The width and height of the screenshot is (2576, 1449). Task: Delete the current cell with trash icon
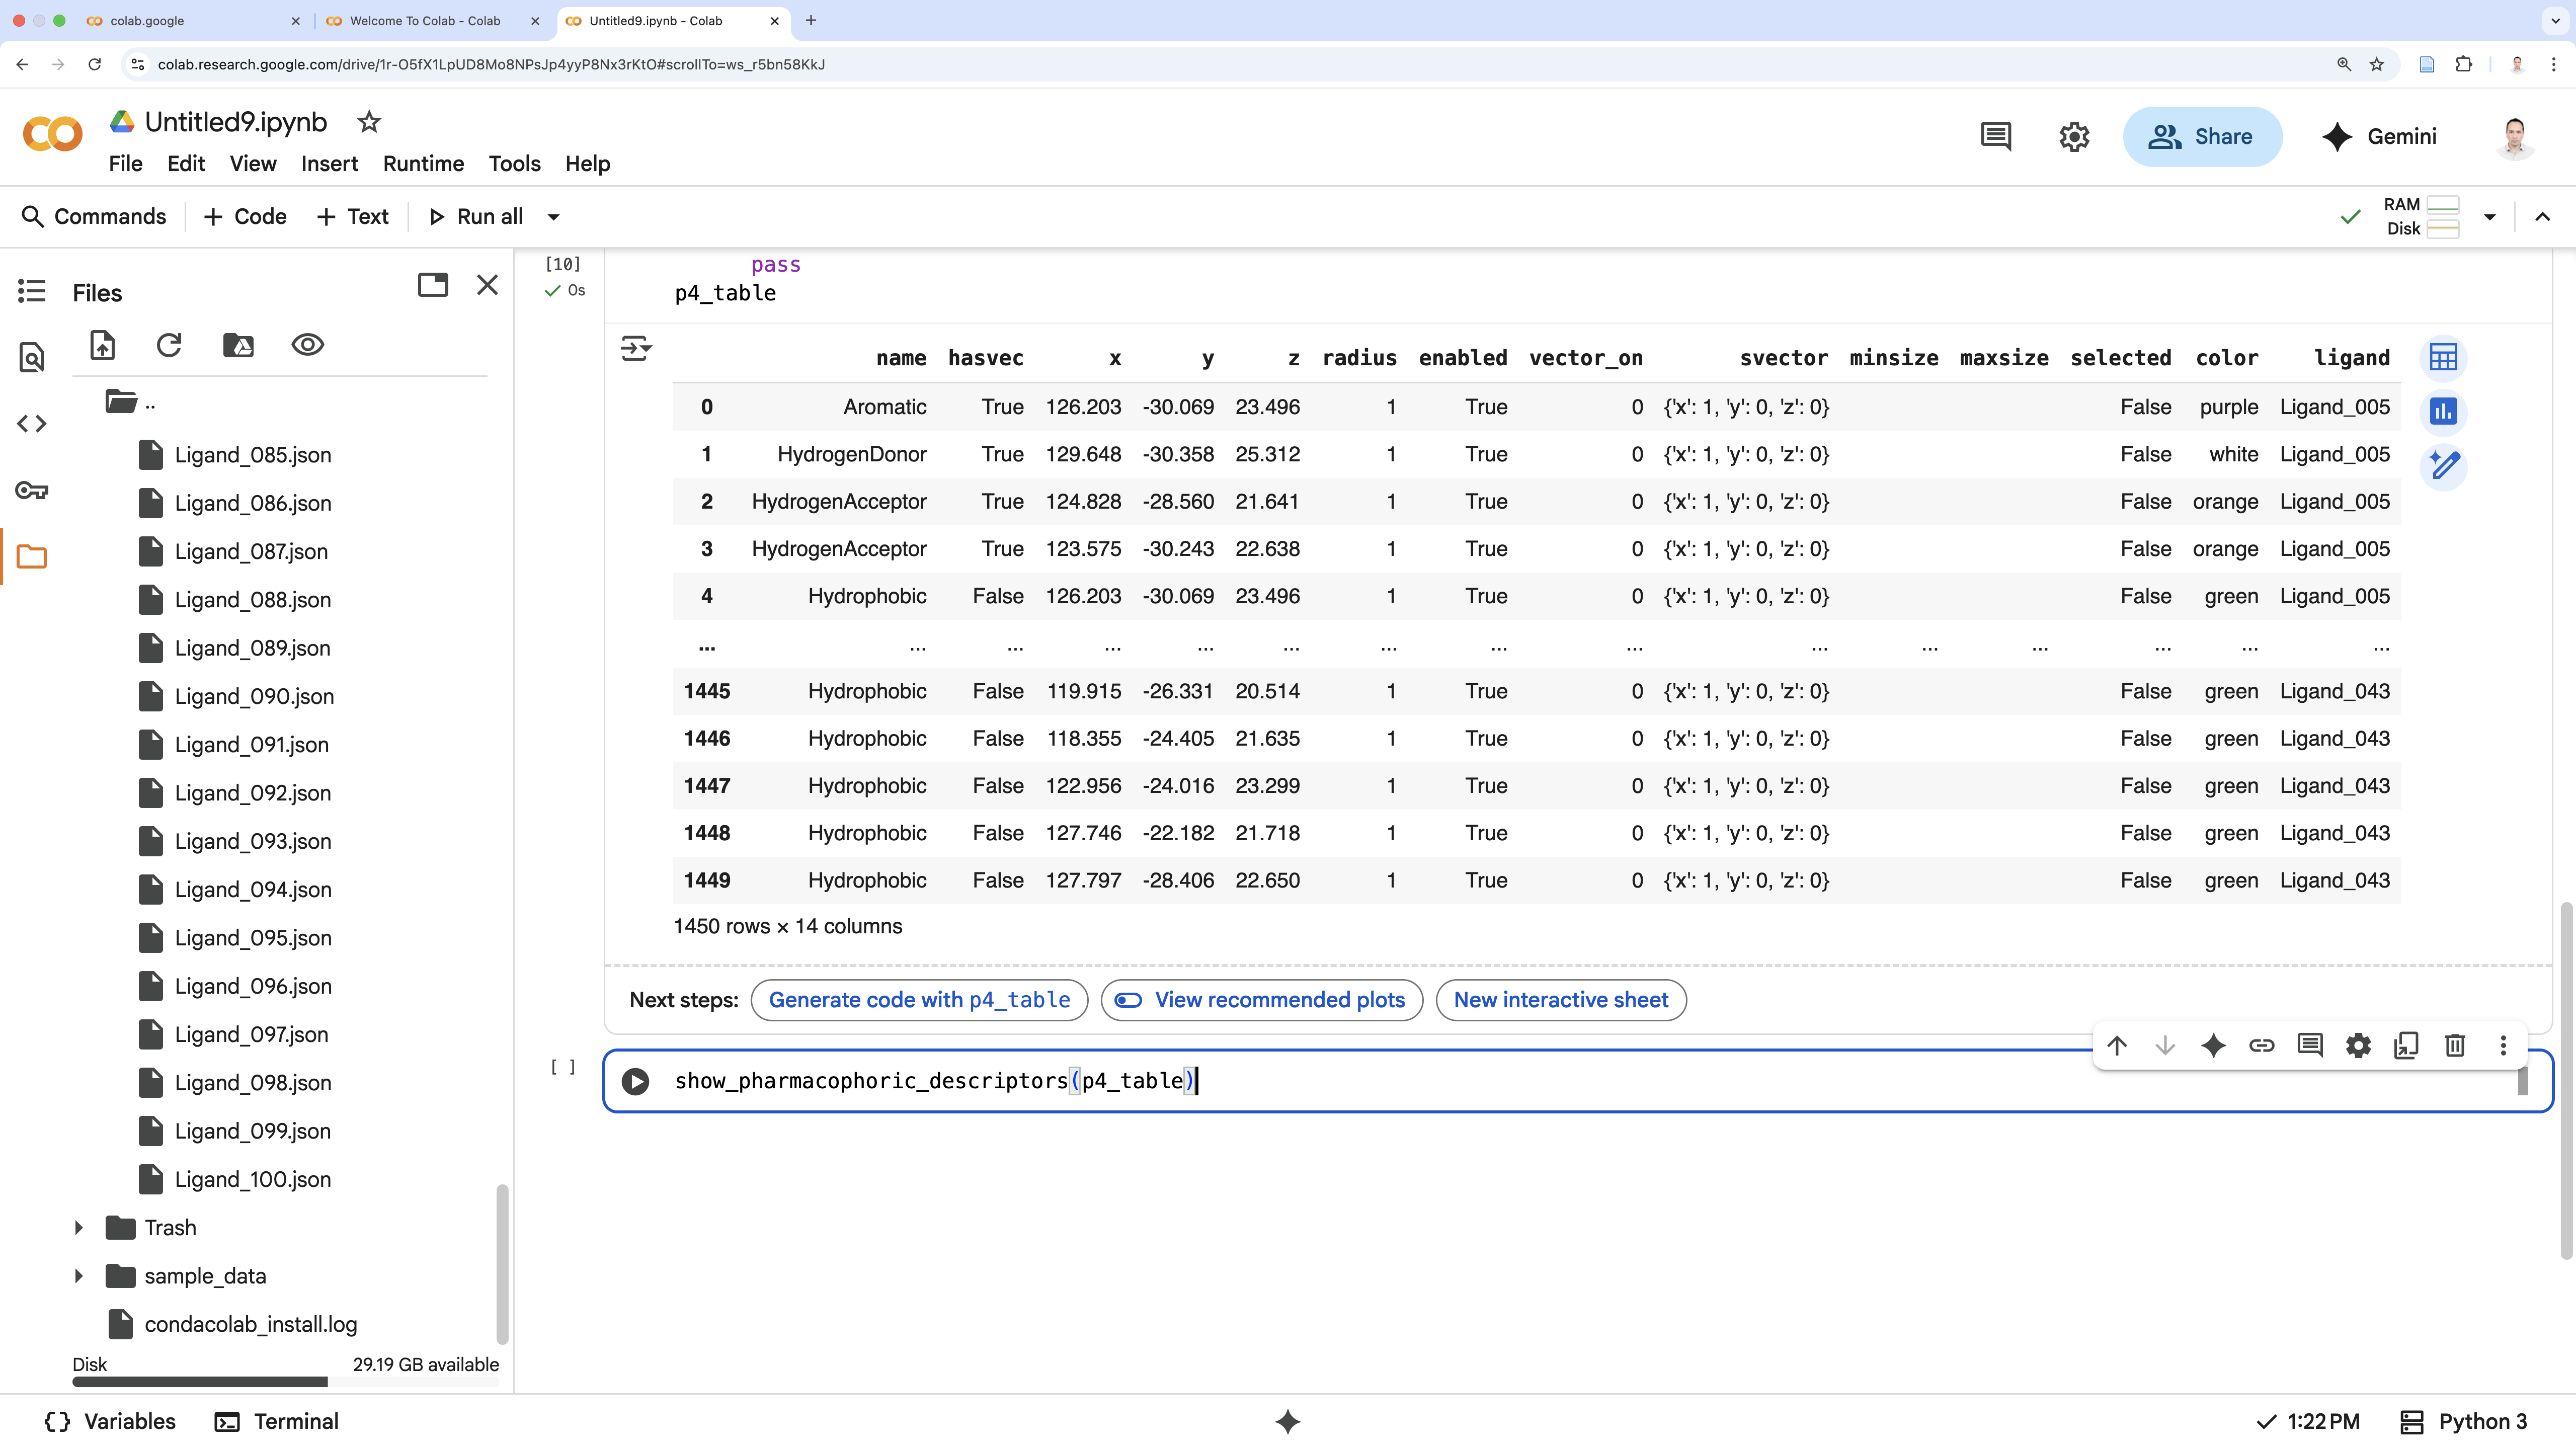click(x=2454, y=1046)
